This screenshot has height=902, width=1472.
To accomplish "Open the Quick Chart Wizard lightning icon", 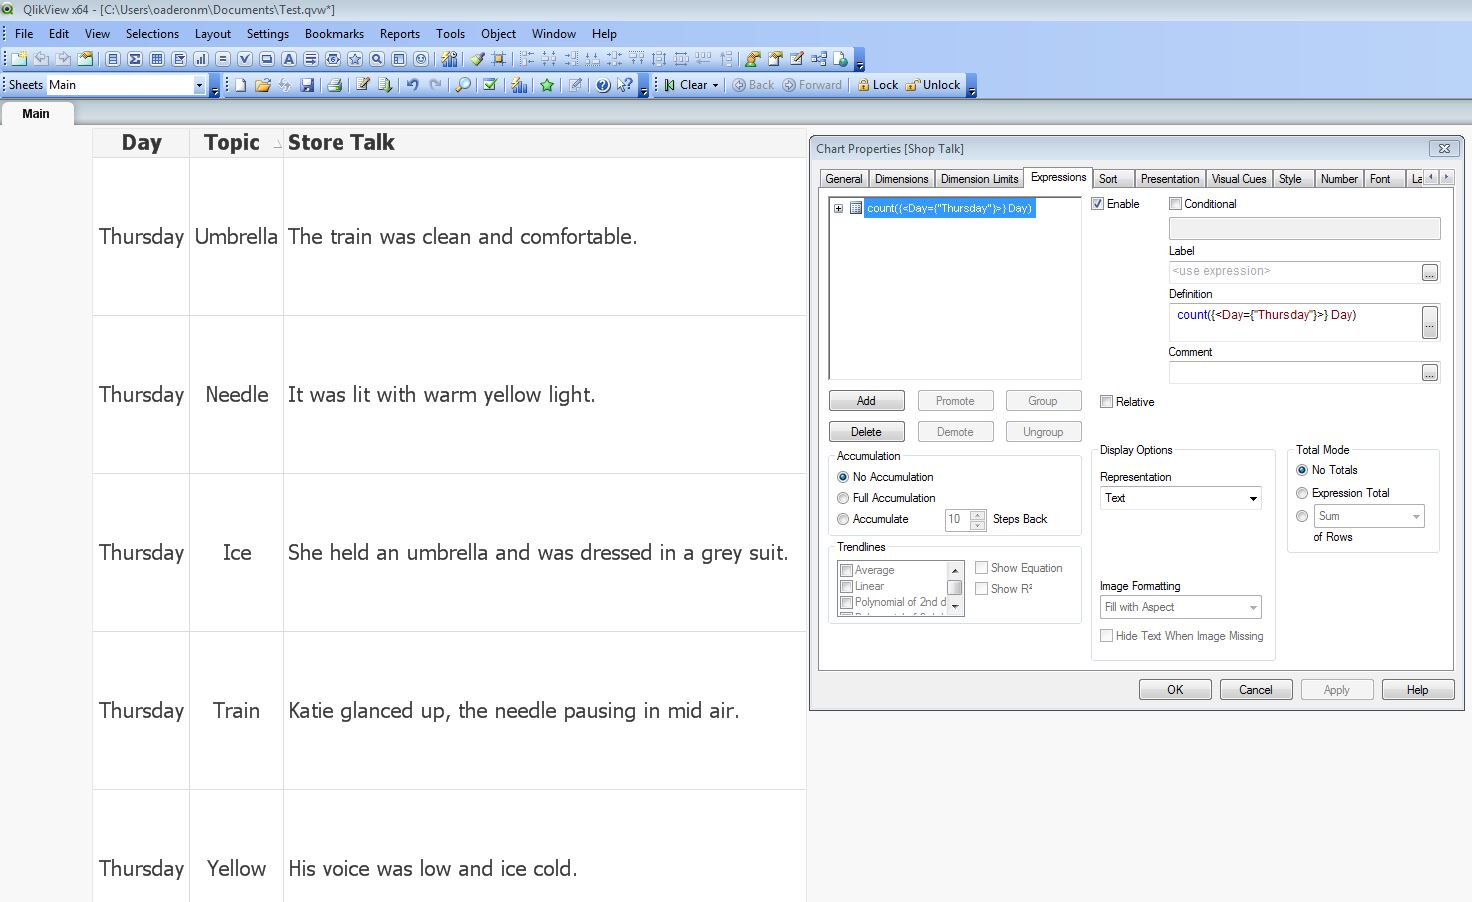I will 519,85.
